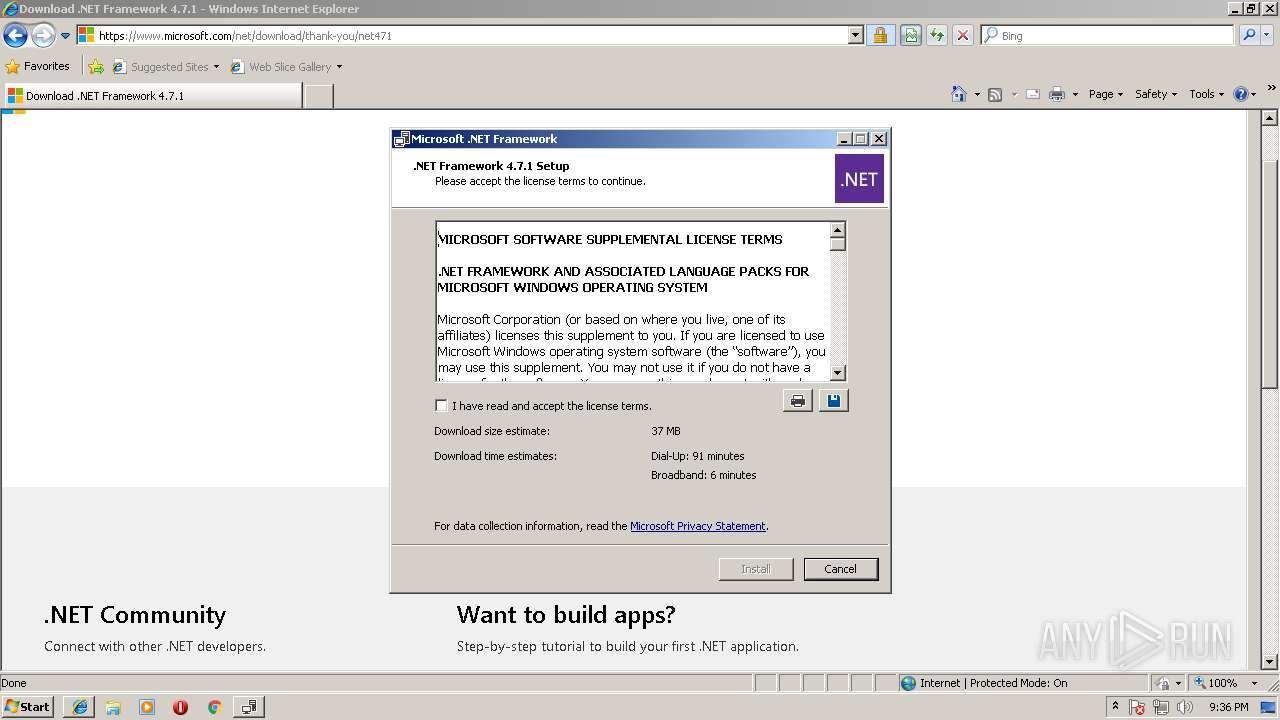This screenshot has width=1280, height=720.
Task: Click license text scrollbar up arrow
Action: [838, 230]
